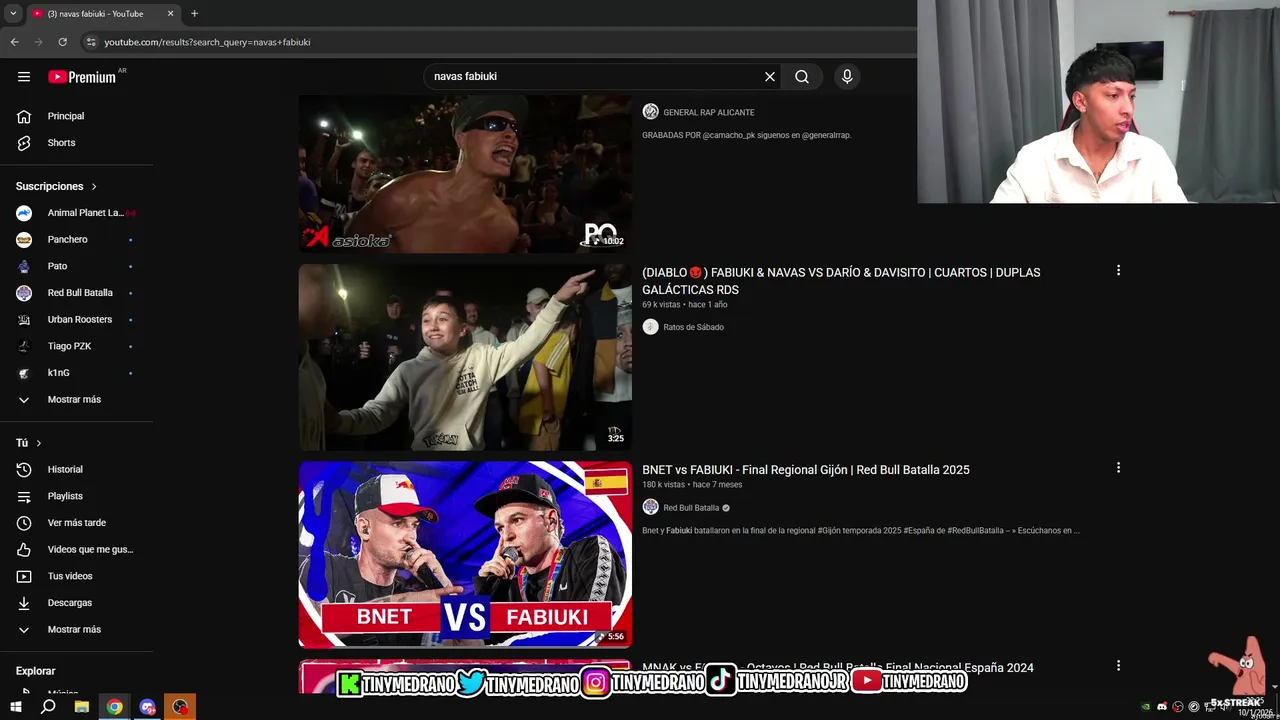This screenshot has height=720, width=1280.
Task: Visit the Ratos de Sábado channel
Action: point(693,327)
